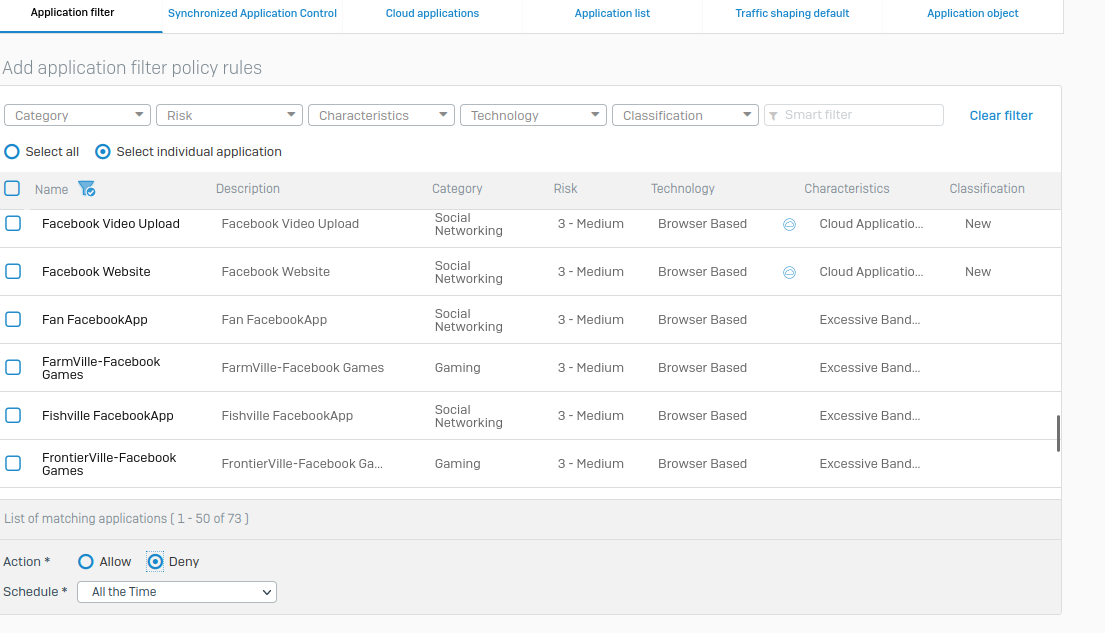Open the Classification filter dropdown
Viewport: 1105px width, 633px height.
[x=685, y=115]
